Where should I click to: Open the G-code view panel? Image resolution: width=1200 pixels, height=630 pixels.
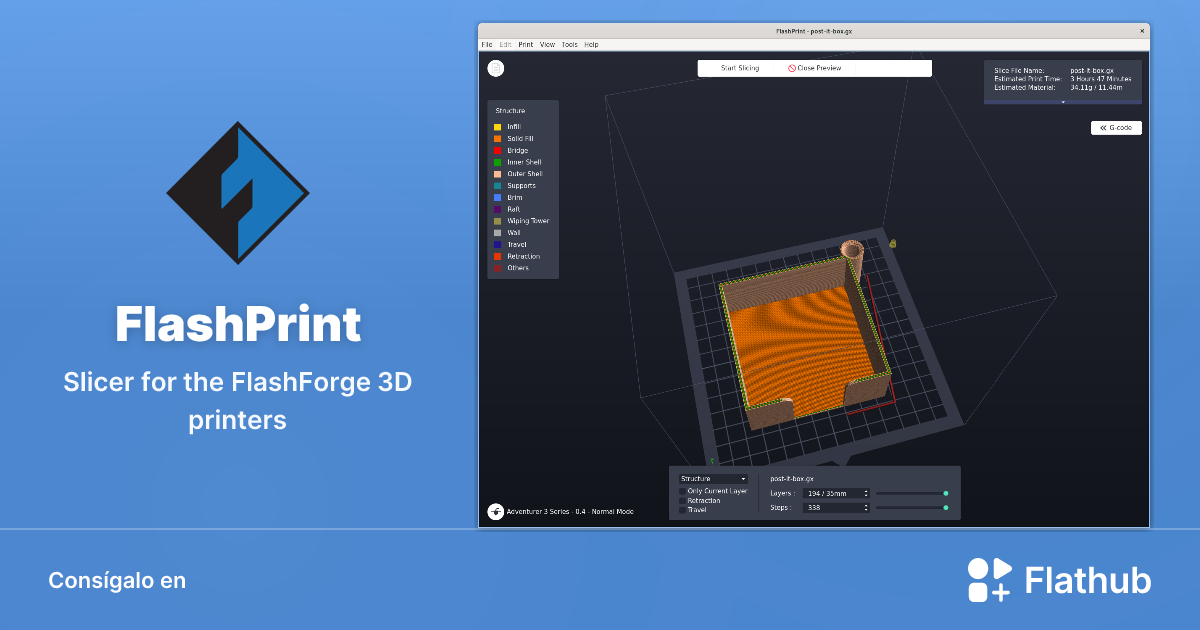pos(1115,127)
